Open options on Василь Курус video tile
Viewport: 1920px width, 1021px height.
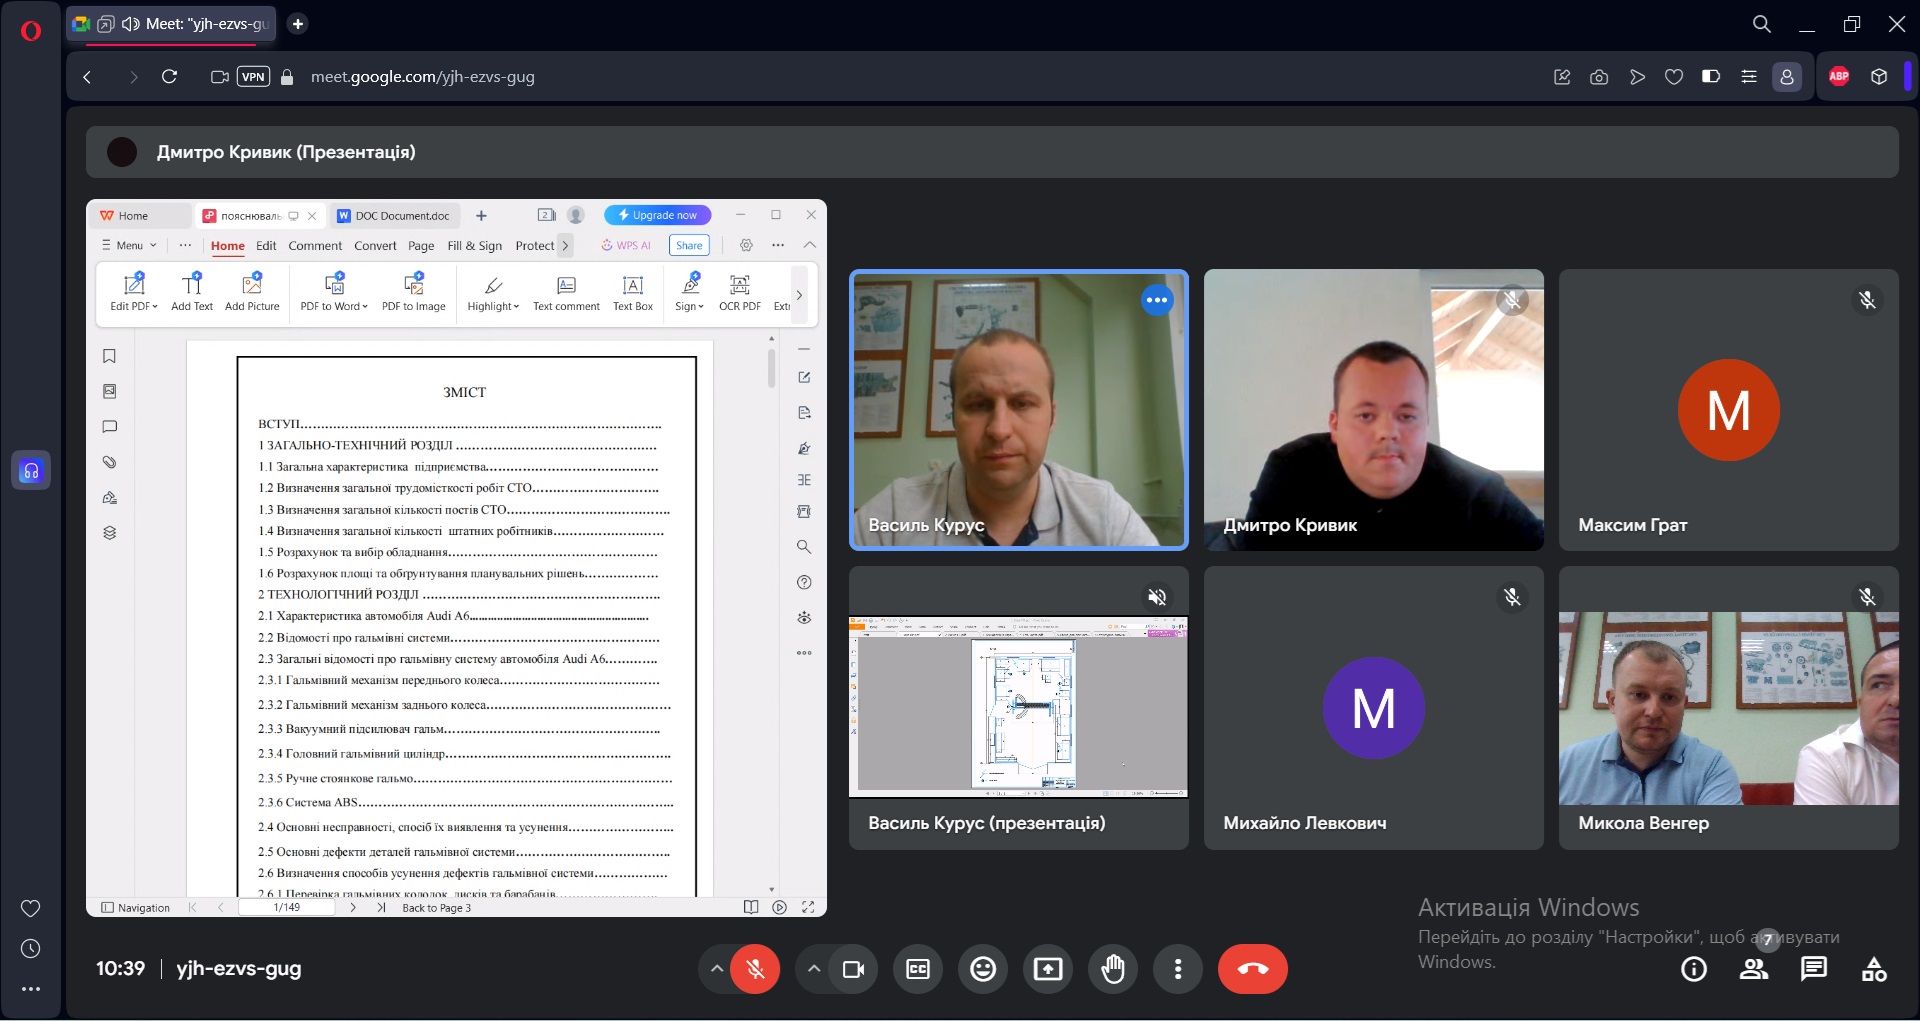point(1157,300)
